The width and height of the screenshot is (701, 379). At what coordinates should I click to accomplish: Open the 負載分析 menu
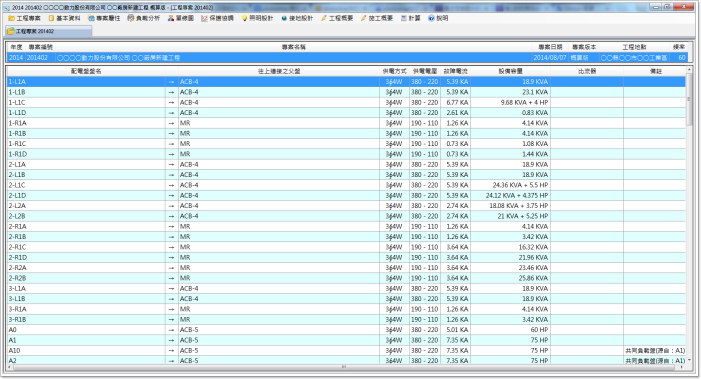(143, 18)
